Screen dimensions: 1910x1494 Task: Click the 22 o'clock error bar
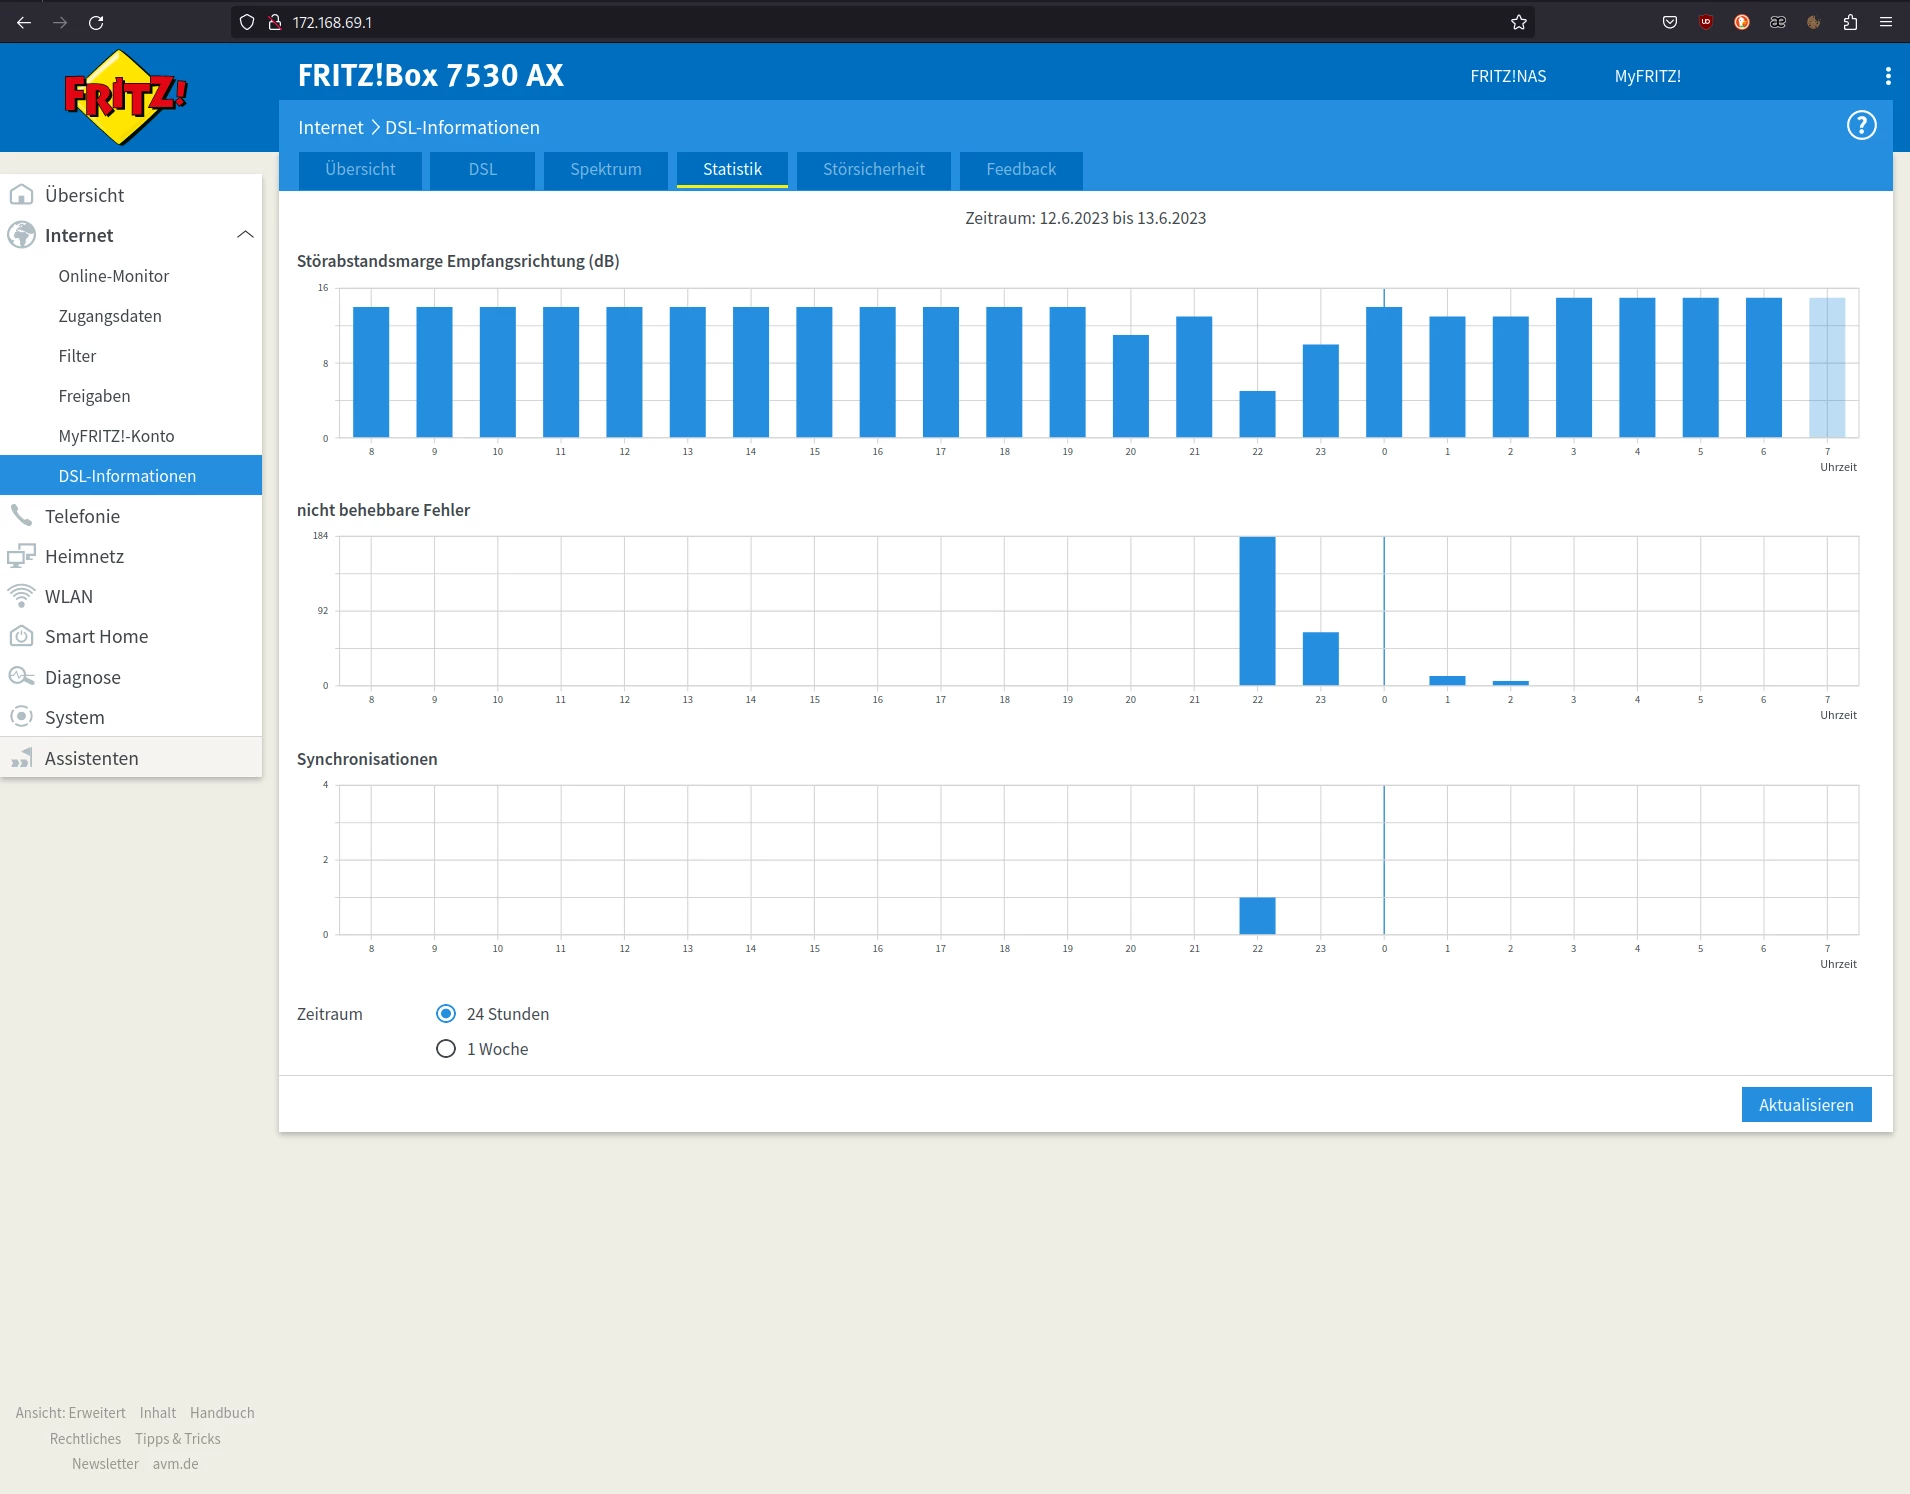[x=1257, y=611]
